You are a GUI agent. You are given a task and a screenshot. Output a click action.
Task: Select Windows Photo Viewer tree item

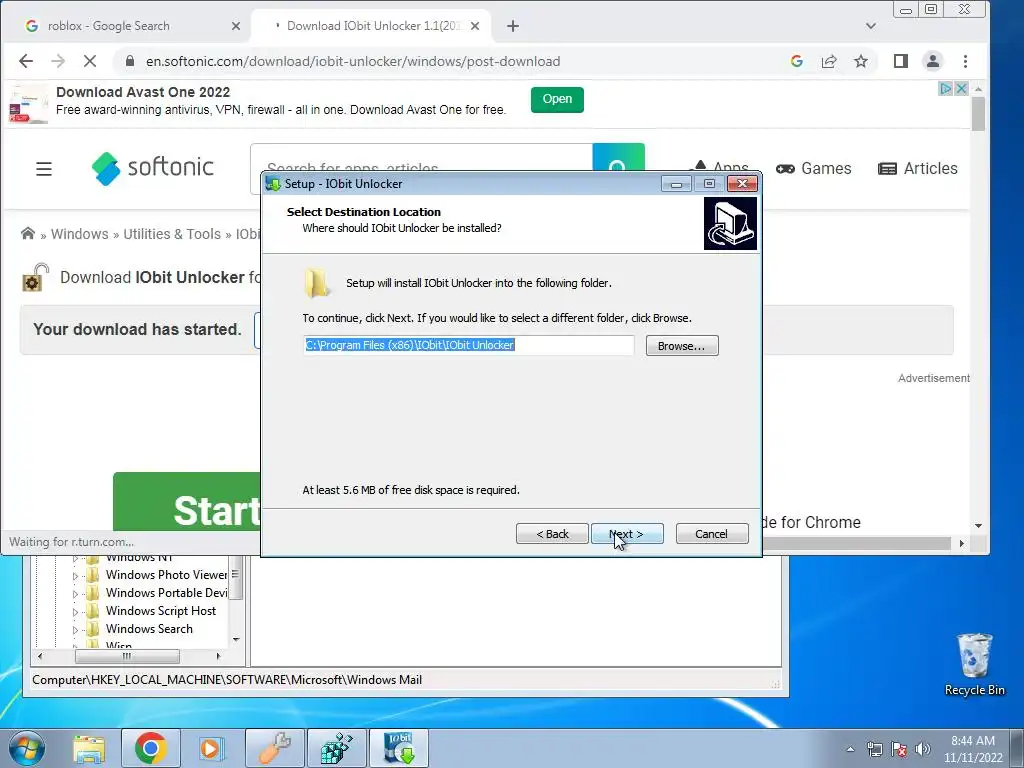pos(166,575)
